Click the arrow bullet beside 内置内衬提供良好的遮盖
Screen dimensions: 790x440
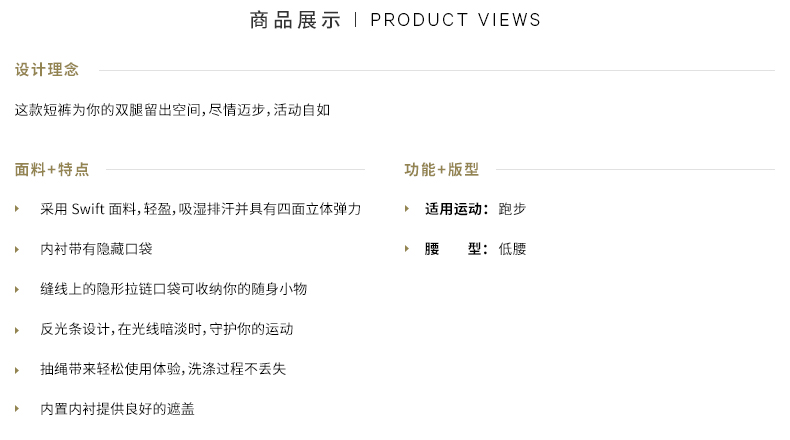tap(17, 409)
